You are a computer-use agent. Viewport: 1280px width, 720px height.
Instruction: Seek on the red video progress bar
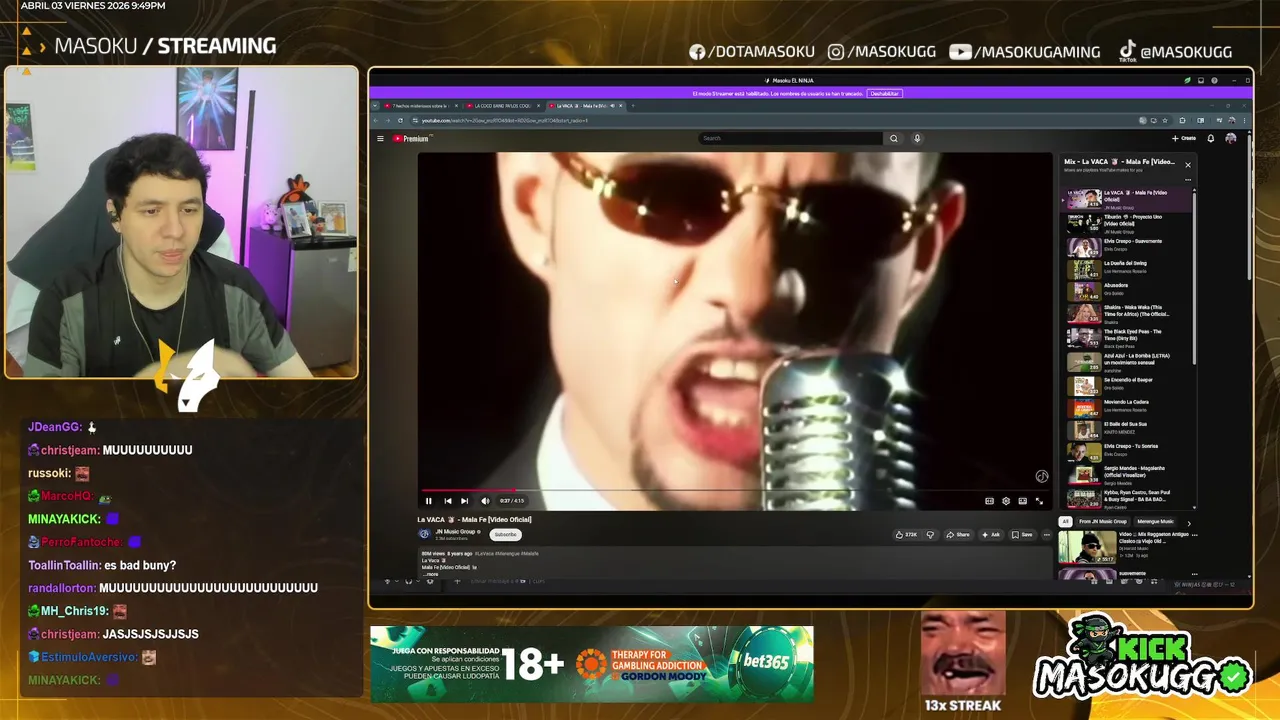(x=735, y=491)
